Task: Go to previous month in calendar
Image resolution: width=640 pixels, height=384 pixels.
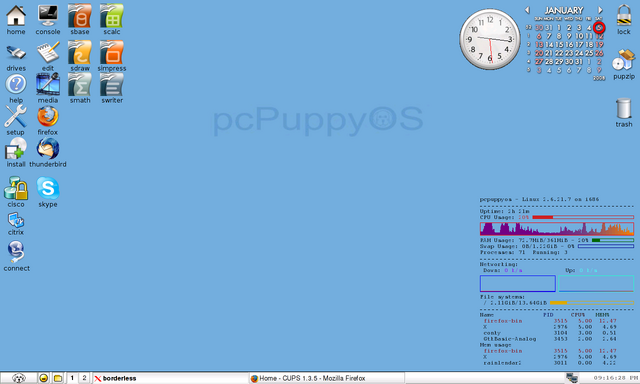Action: click(527, 10)
